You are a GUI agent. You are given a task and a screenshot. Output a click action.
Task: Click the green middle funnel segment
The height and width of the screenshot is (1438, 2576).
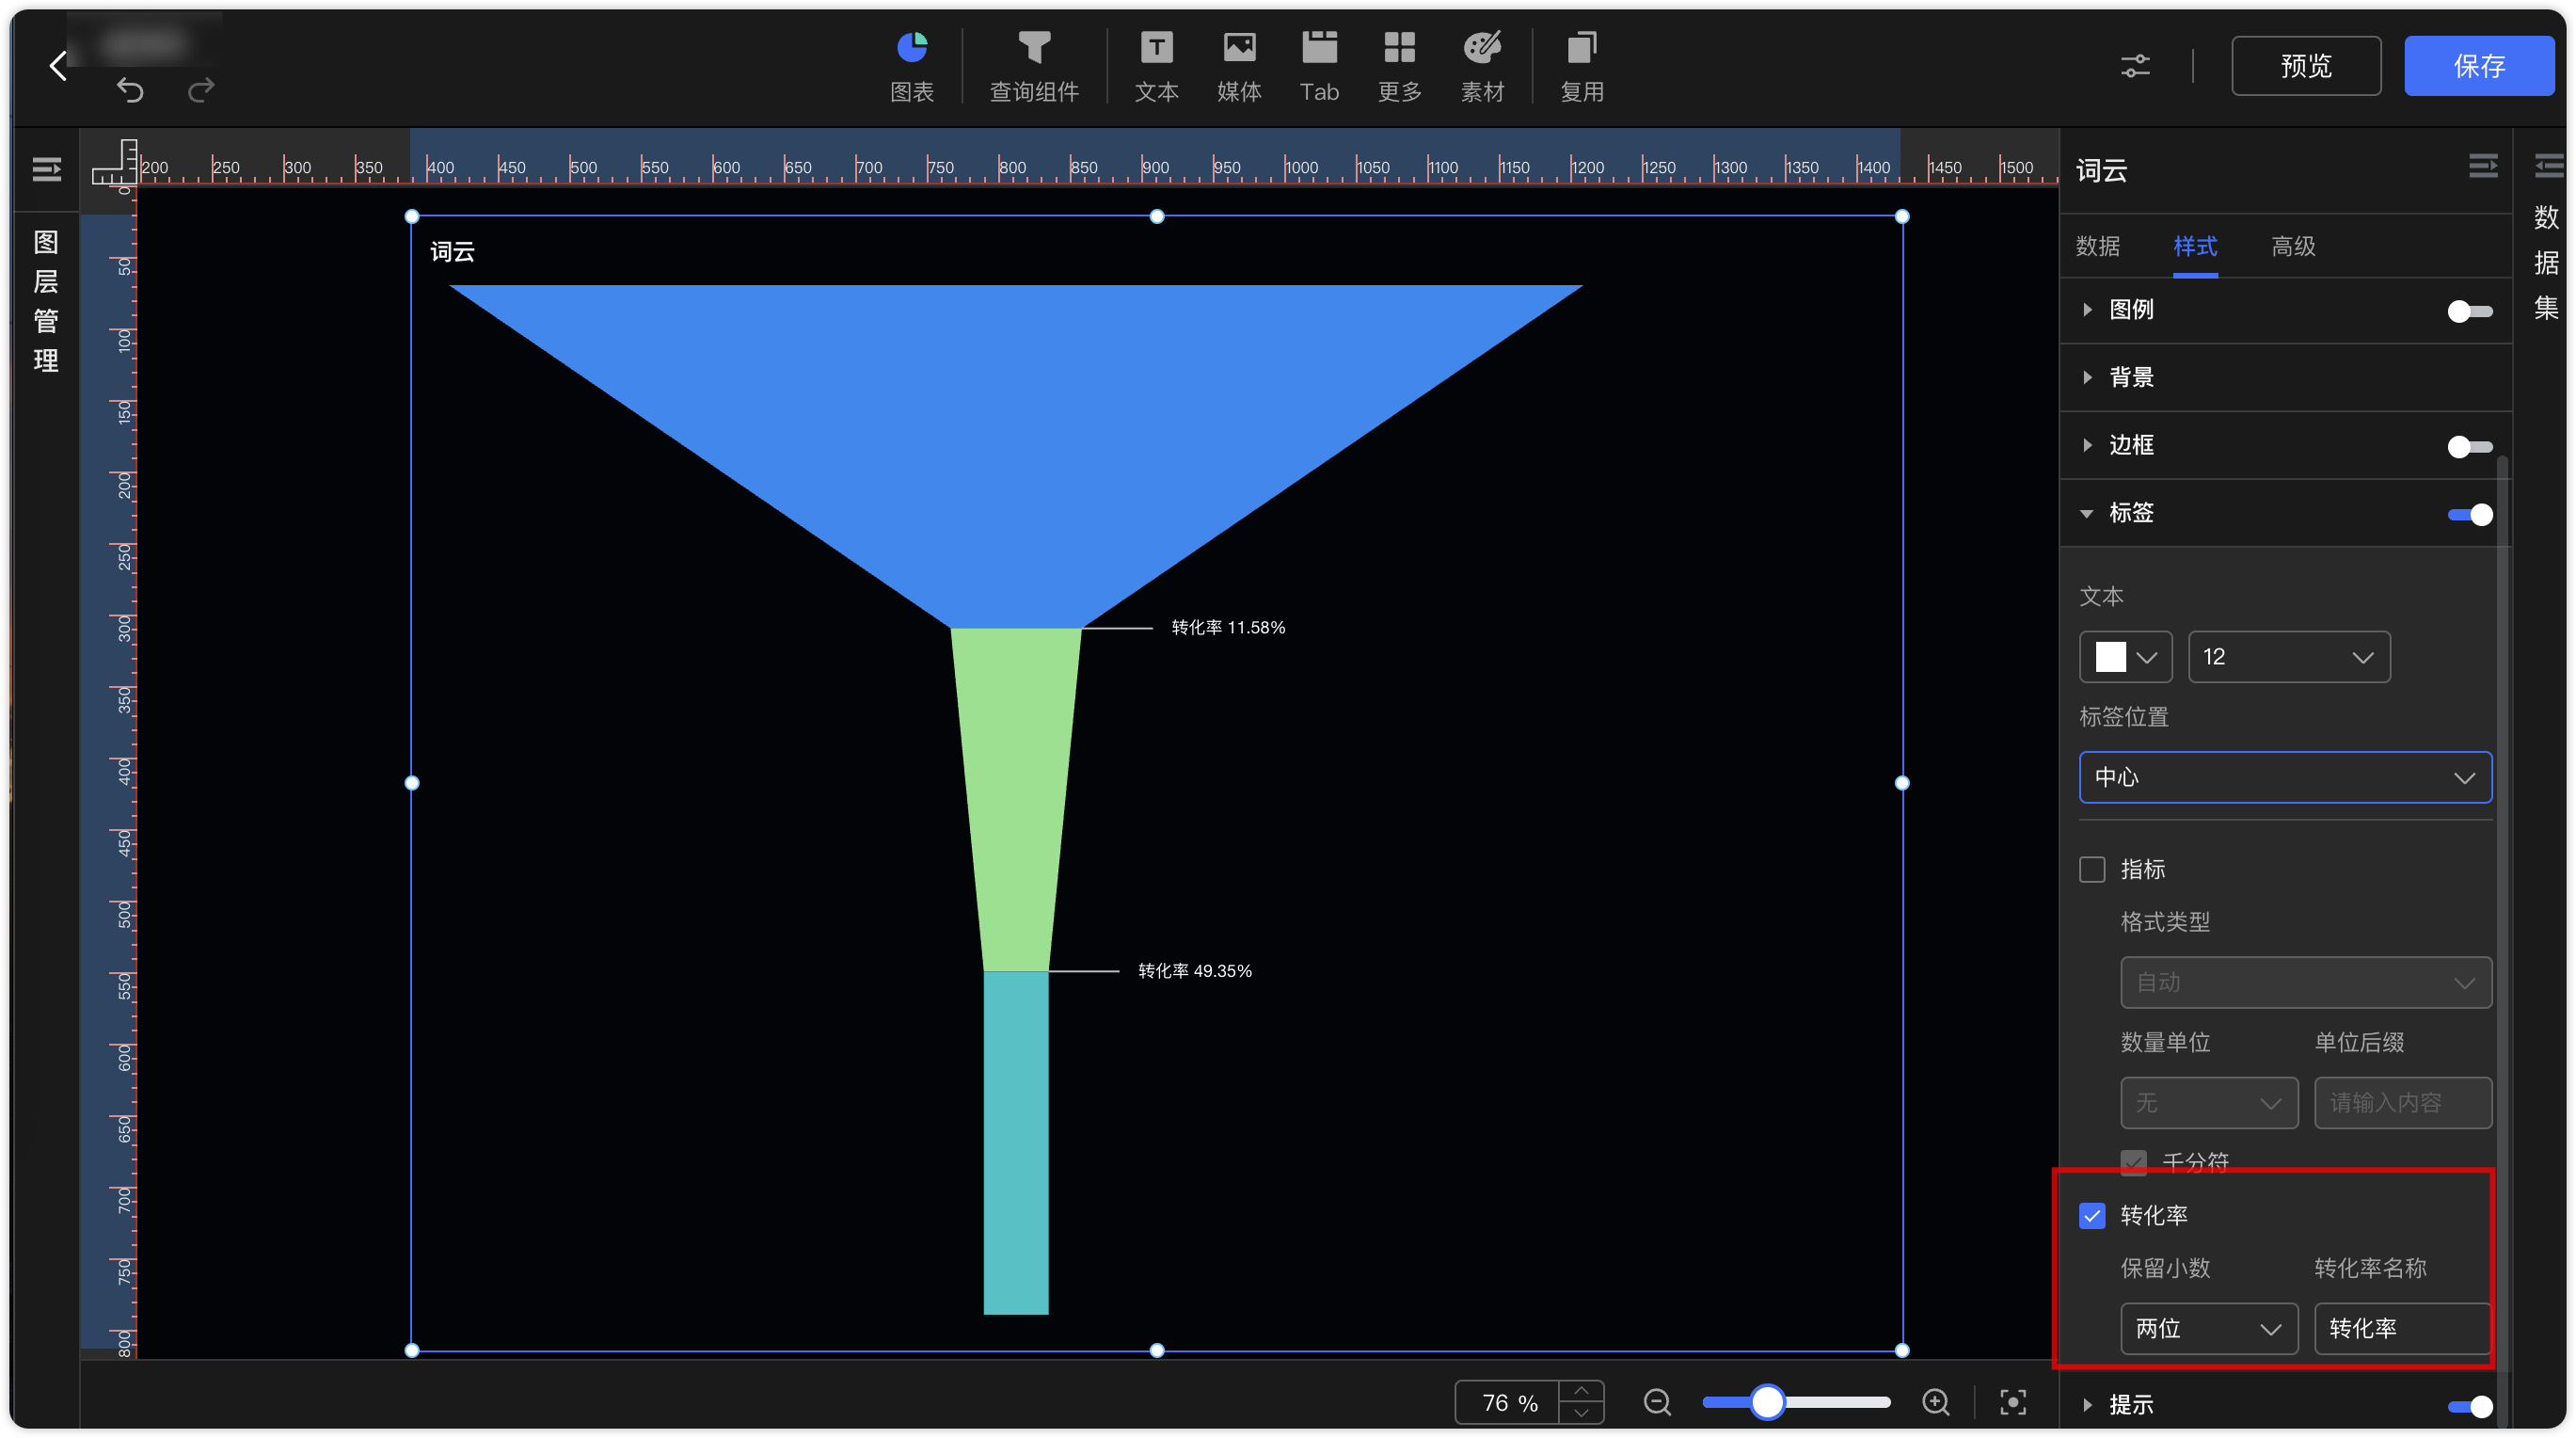(1015, 800)
